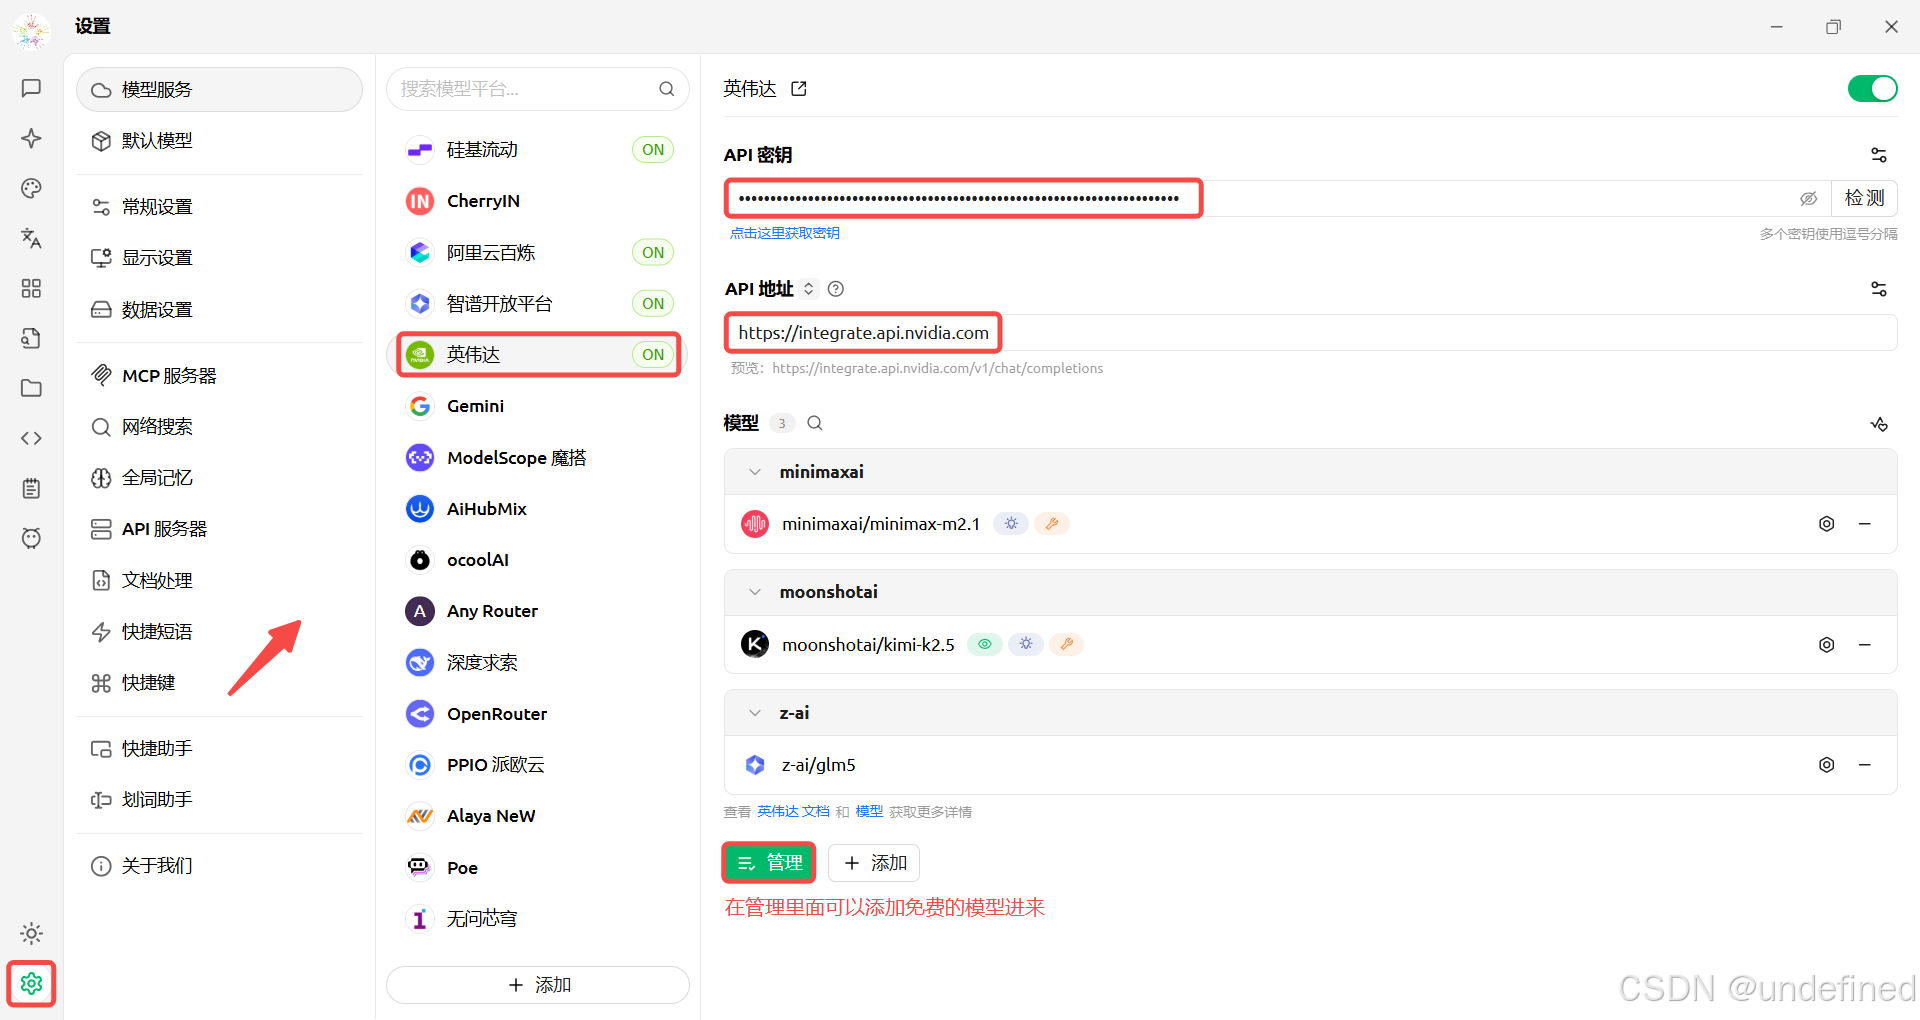This screenshot has height=1020, width=1920.
Task: Toggle the 英伟达 provider enable switch
Action: (x=1872, y=89)
